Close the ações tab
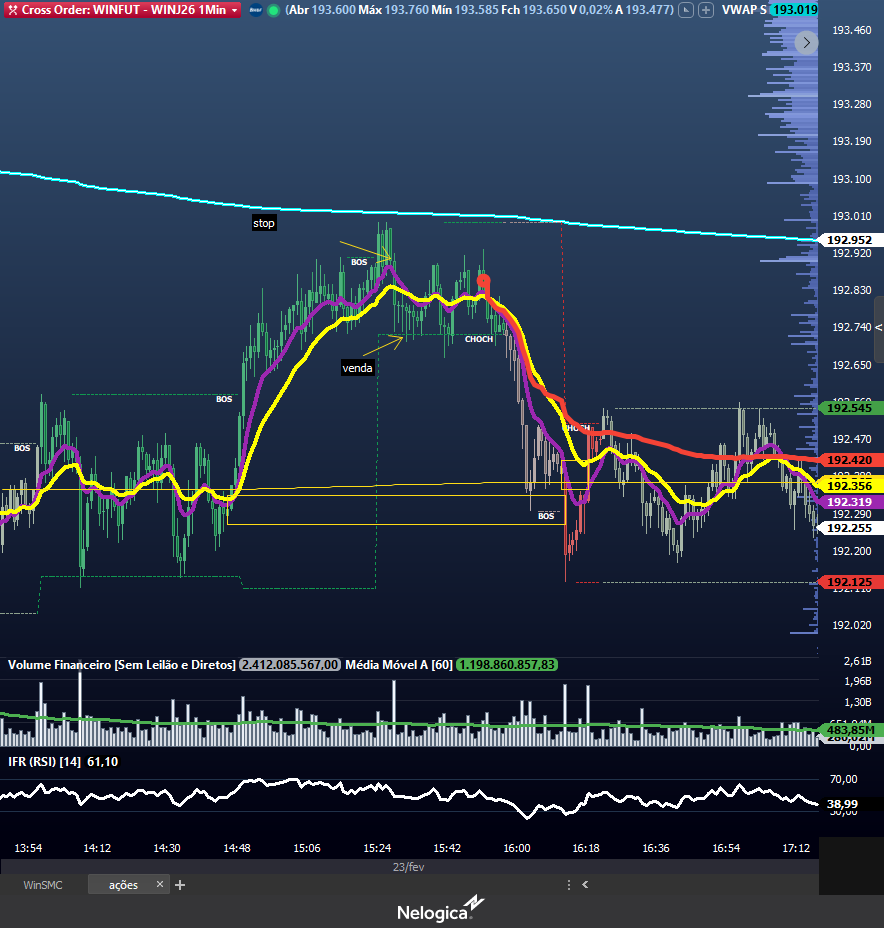The width and height of the screenshot is (884, 928). coord(159,885)
